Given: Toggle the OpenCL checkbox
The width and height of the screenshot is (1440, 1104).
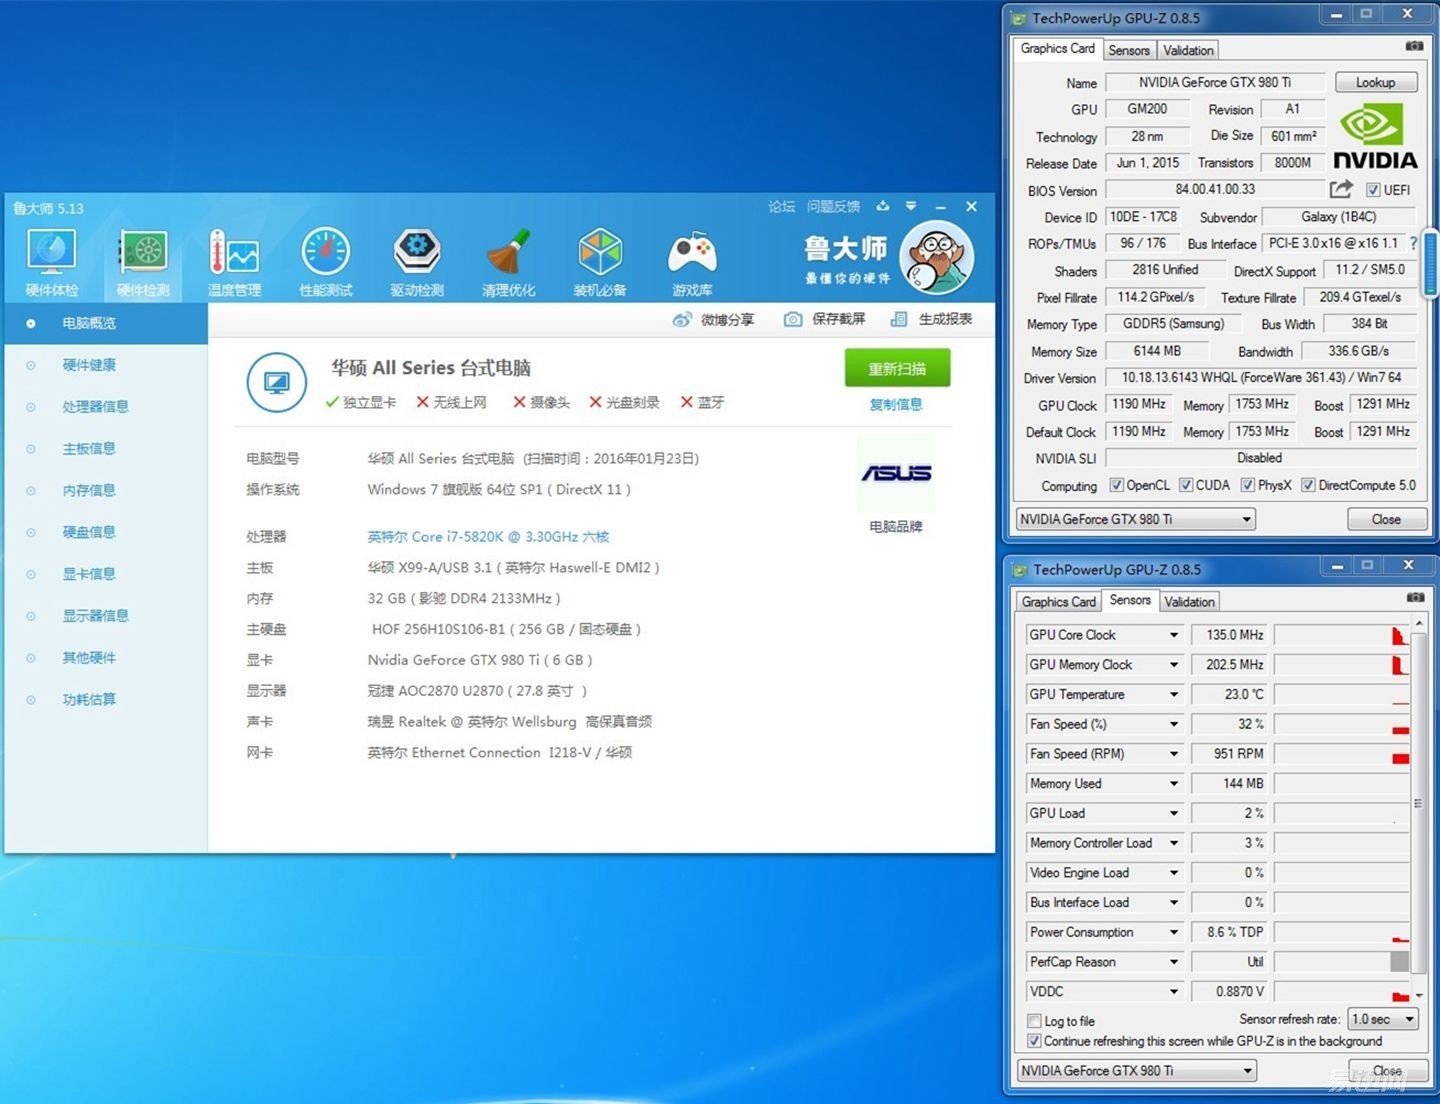Looking at the screenshot, I should coord(1117,485).
